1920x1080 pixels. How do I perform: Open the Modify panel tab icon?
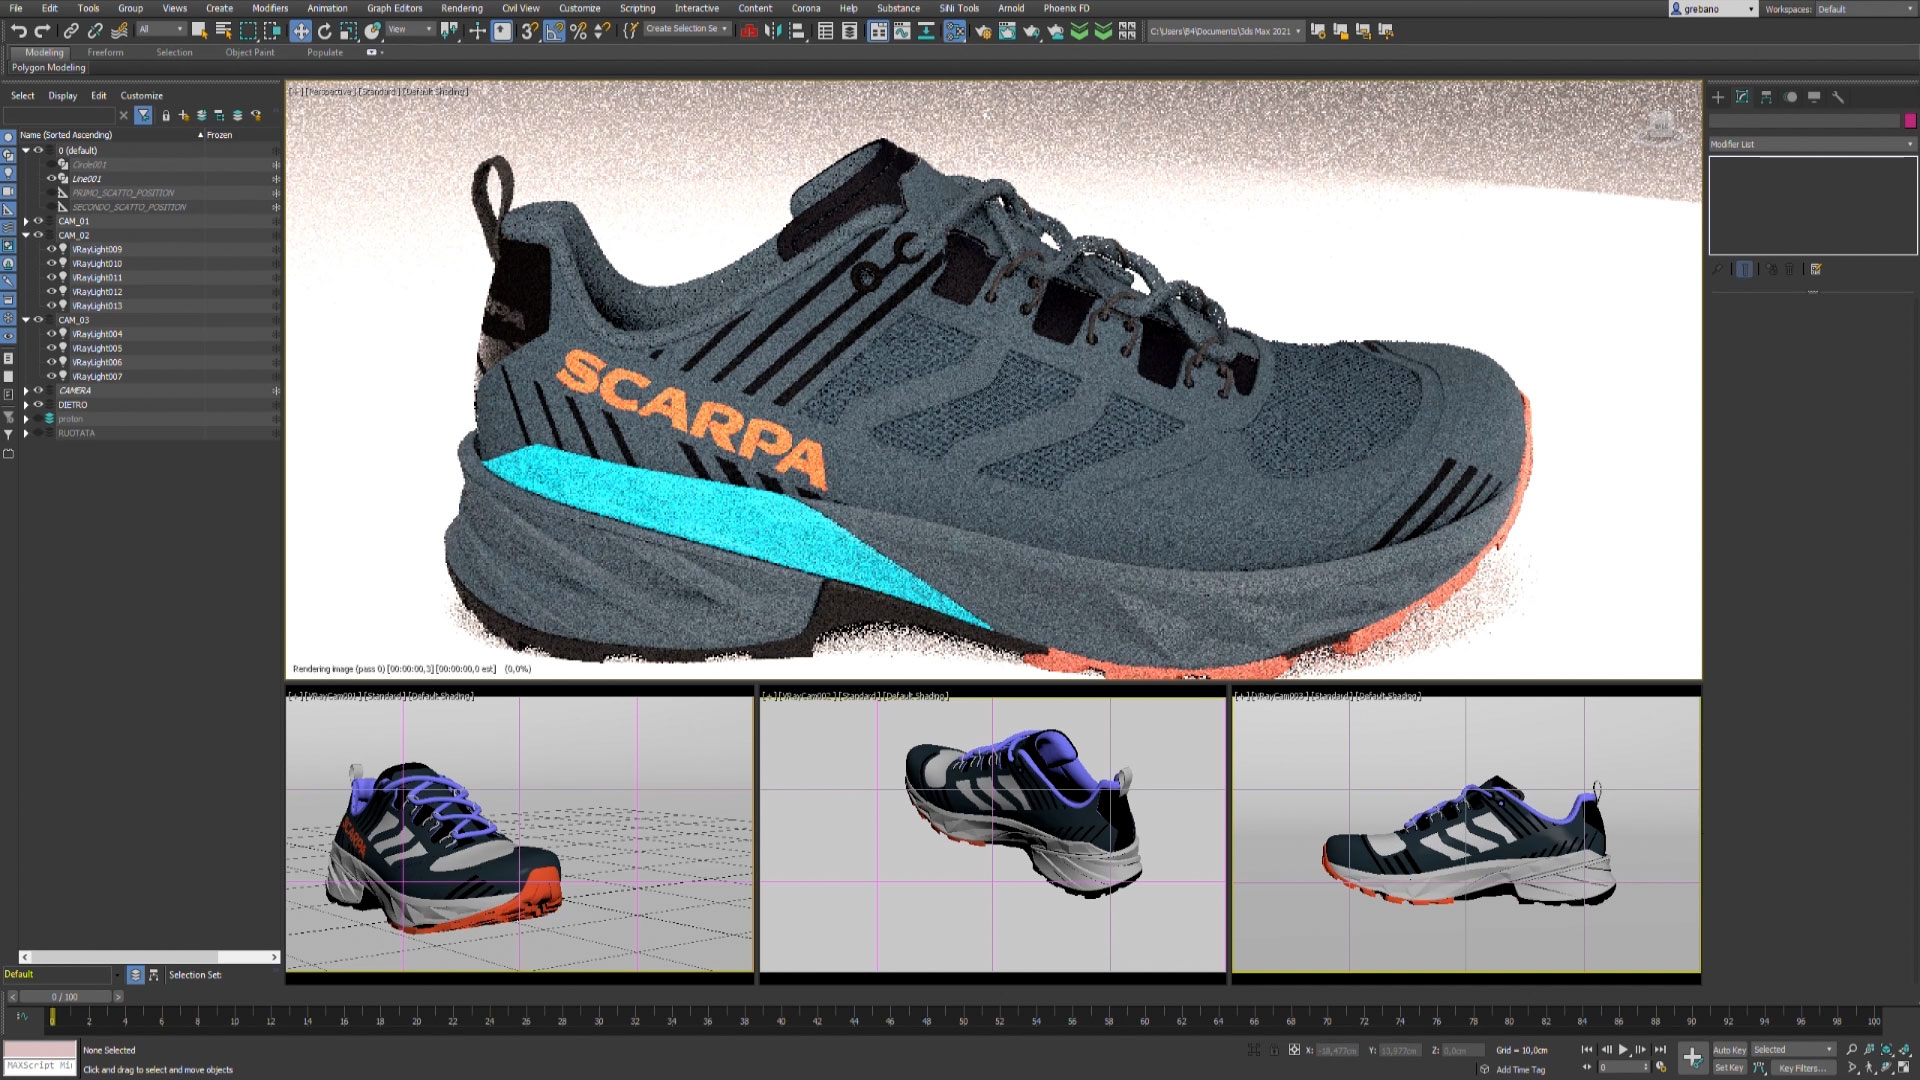tap(1742, 97)
